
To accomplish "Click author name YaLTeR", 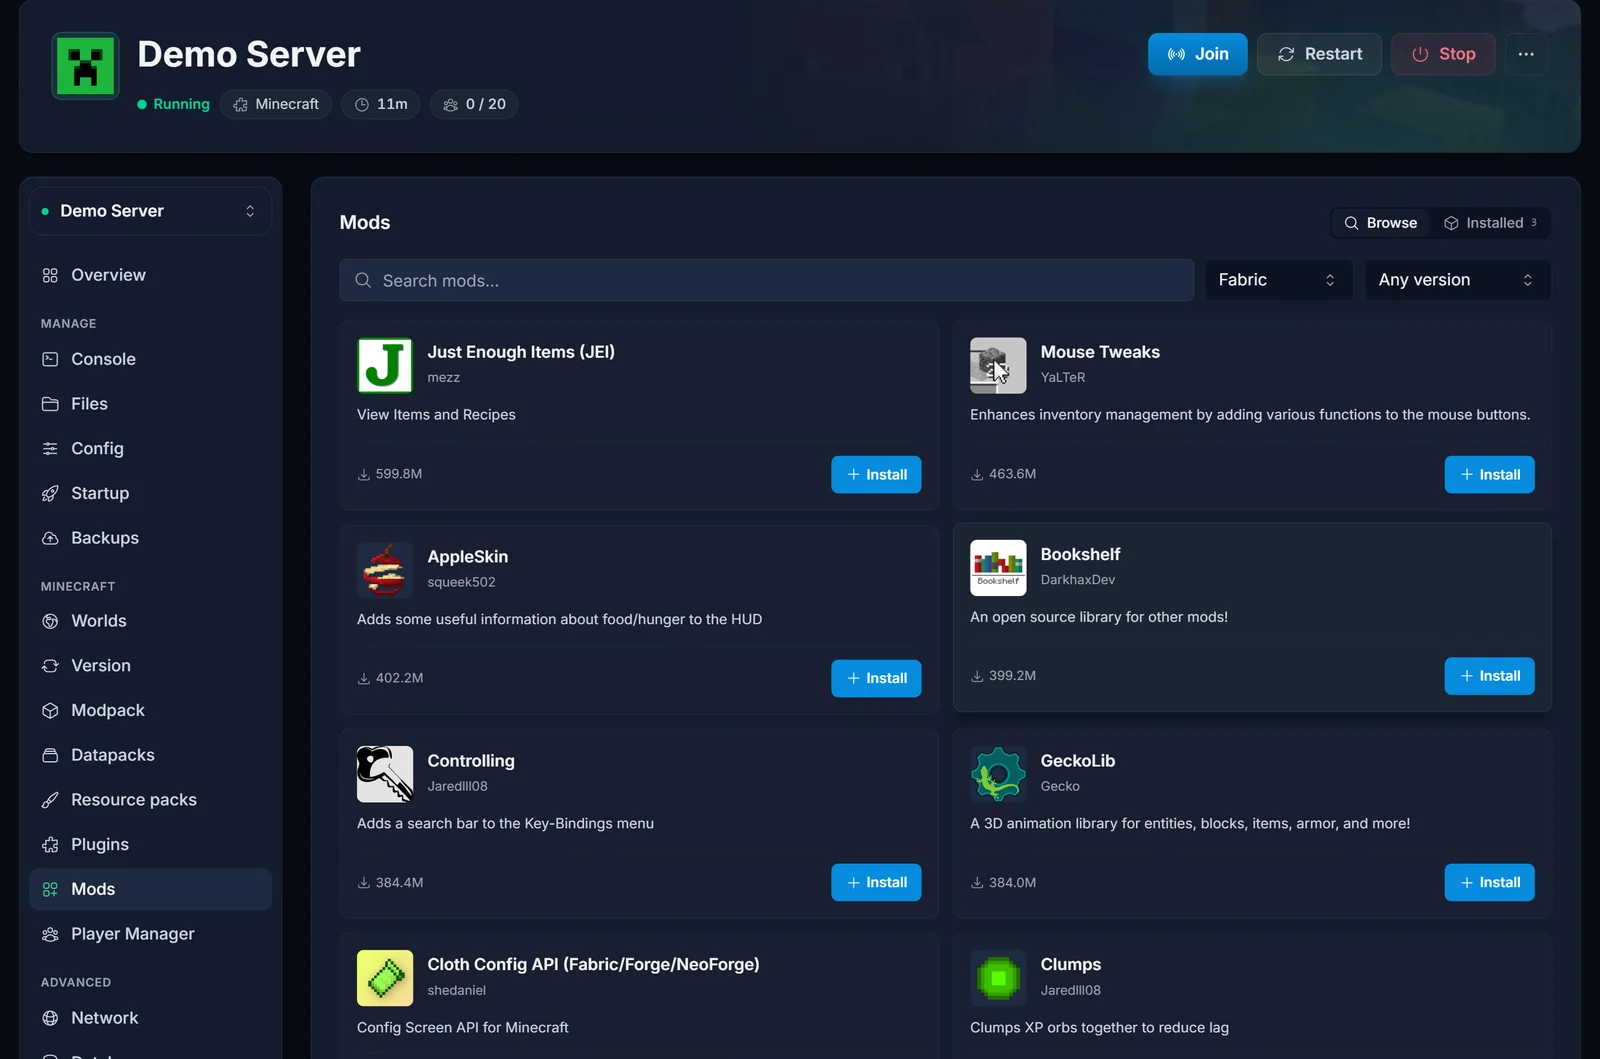I will coord(1062,377).
